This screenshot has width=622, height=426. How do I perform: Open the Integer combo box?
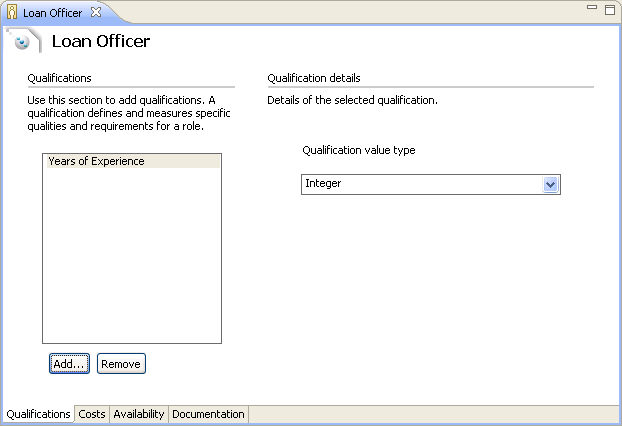[431, 184]
